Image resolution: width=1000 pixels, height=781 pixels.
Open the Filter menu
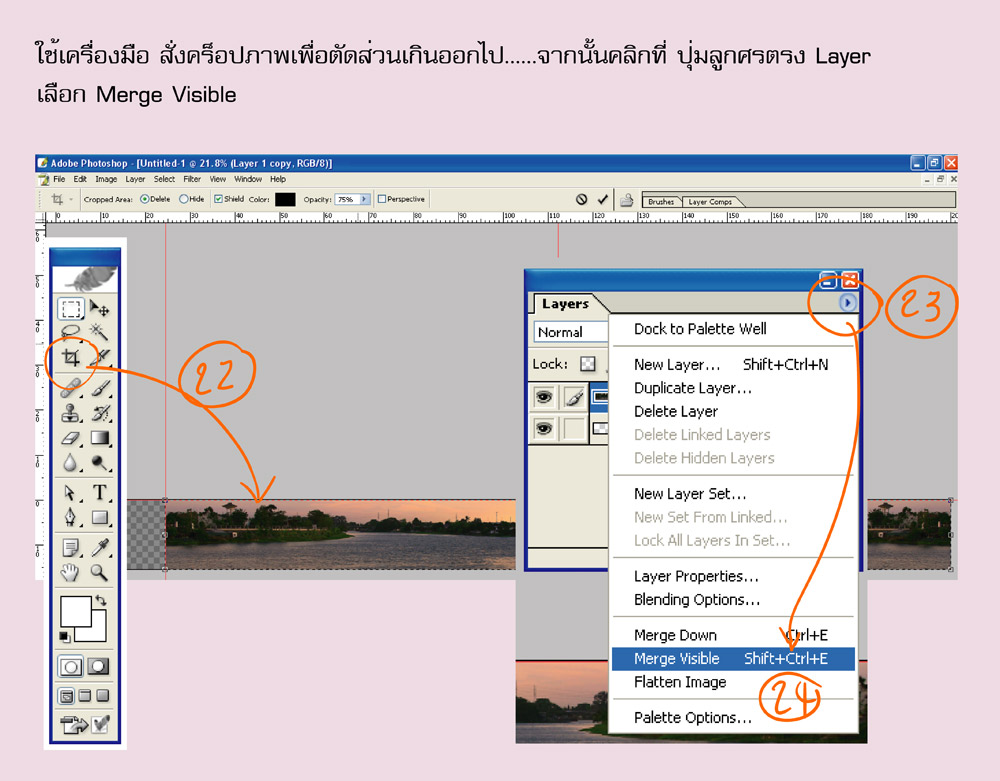coord(192,179)
